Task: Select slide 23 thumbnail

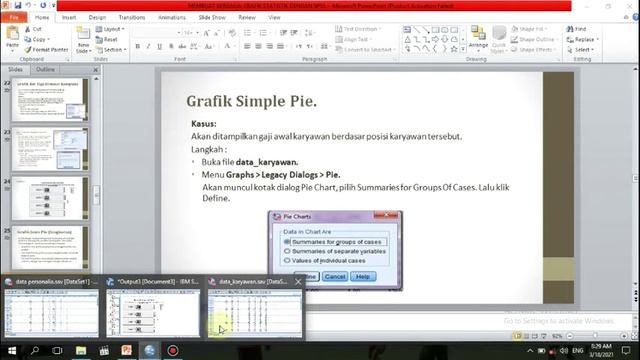Action: pyautogui.click(x=50, y=149)
